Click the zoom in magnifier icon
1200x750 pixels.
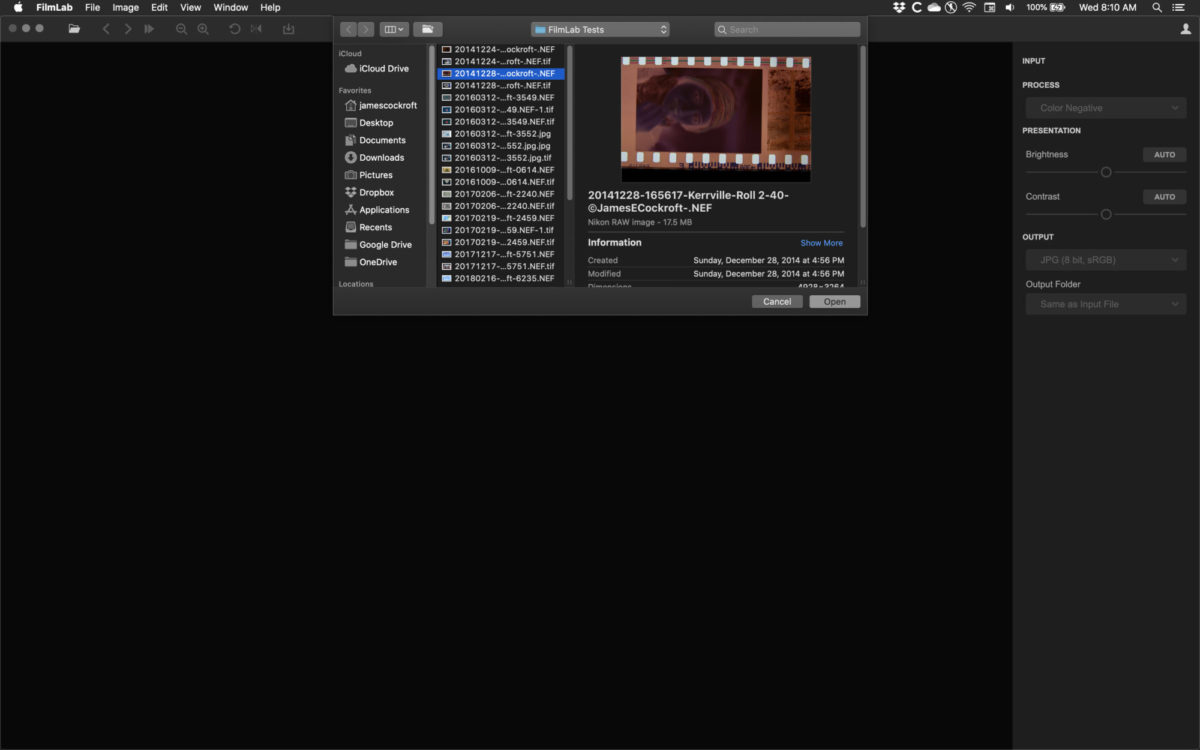pyautogui.click(x=203, y=29)
